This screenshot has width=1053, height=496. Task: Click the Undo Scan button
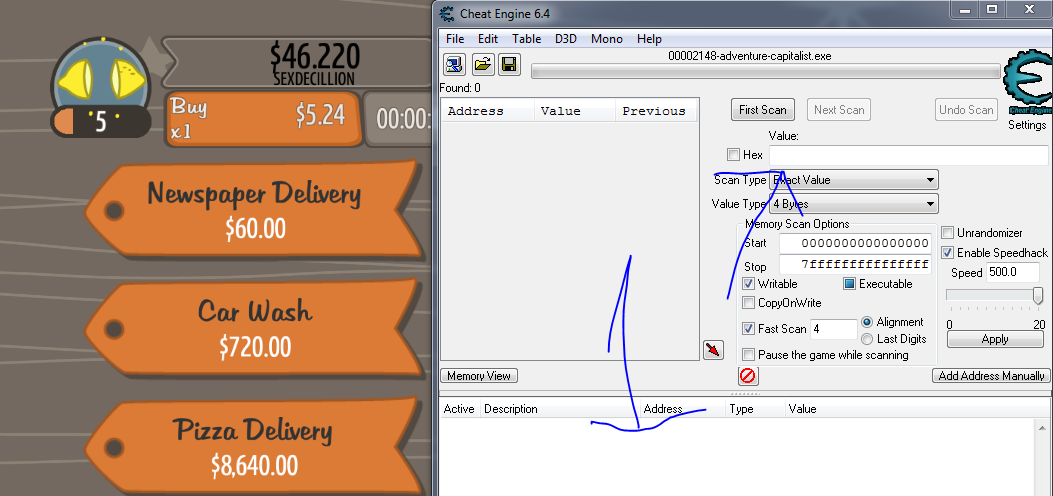click(x=966, y=110)
